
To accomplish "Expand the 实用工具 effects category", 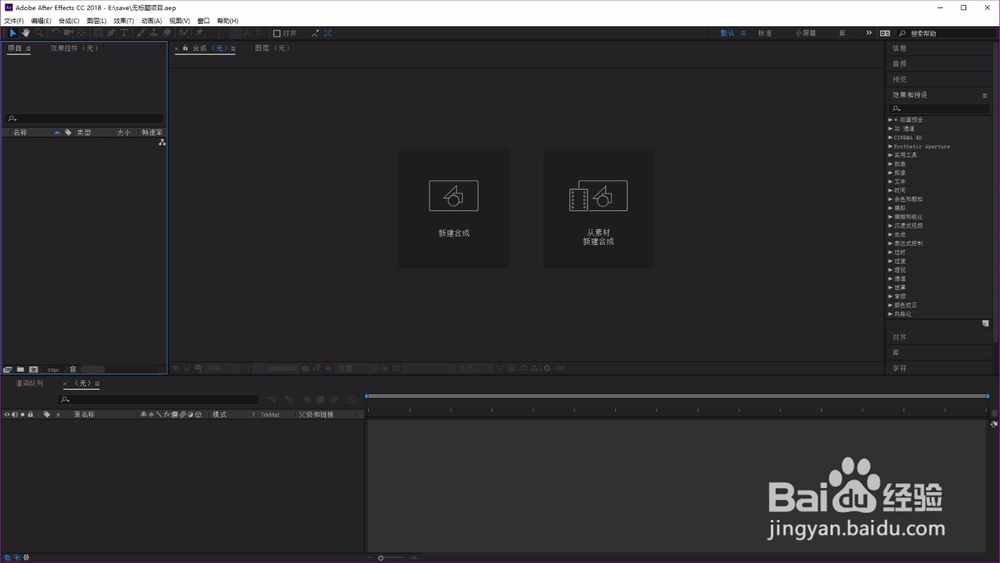I will (890, 155).
